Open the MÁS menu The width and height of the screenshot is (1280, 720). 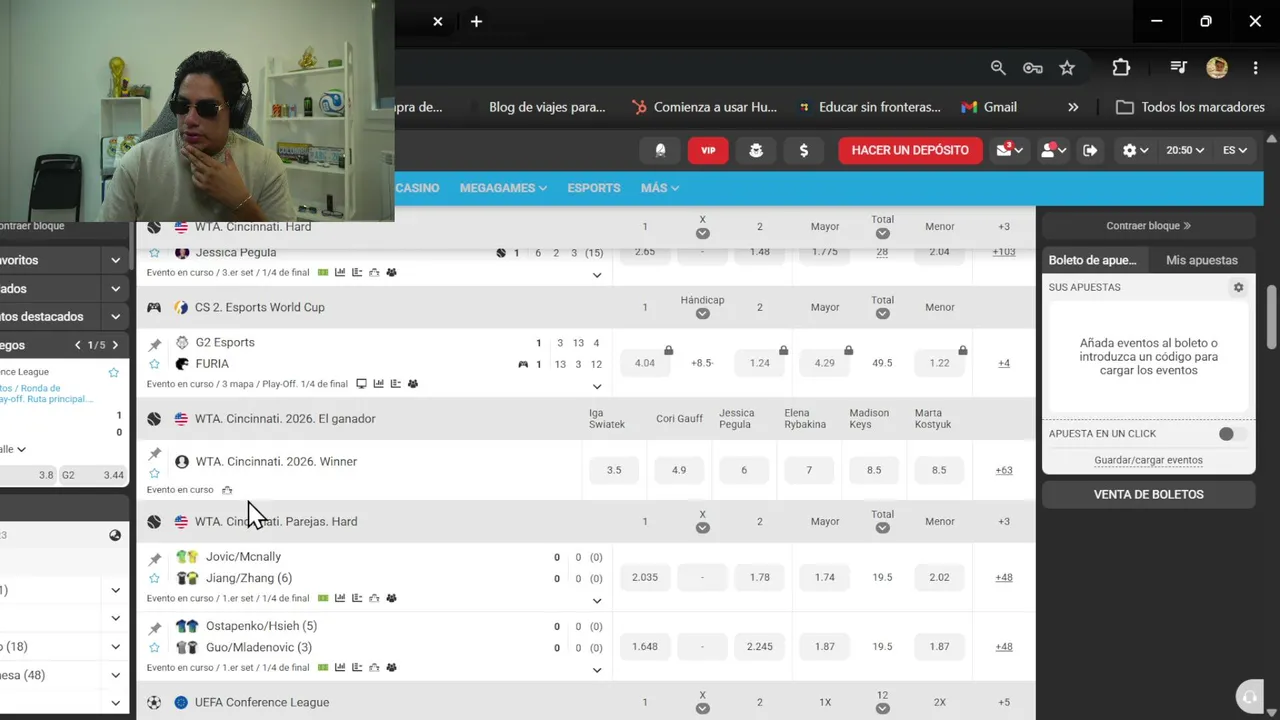tap(660, 188)
